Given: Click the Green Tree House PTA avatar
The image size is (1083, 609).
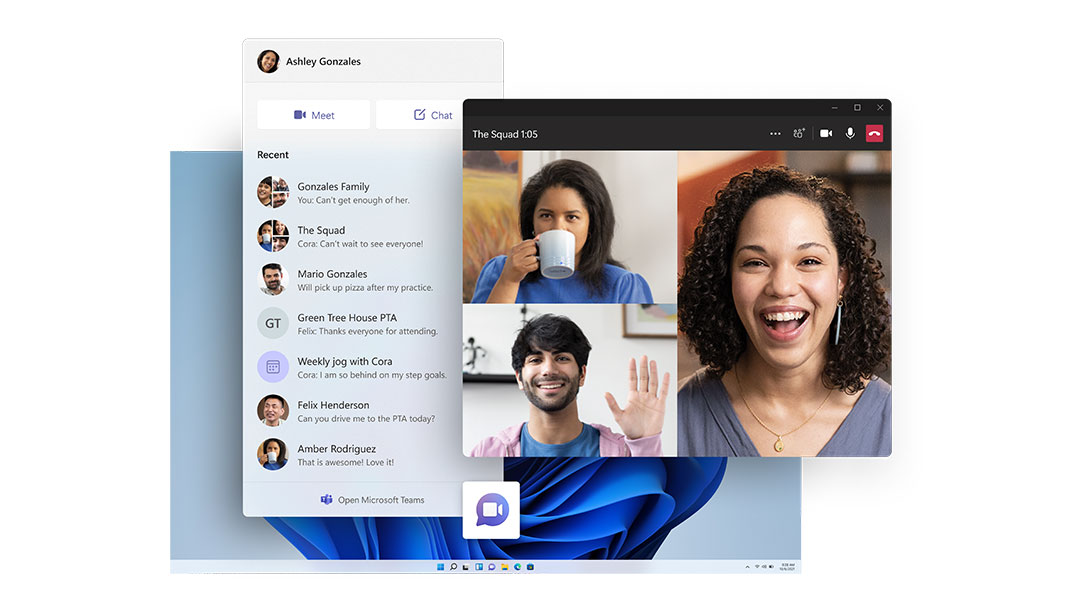Looking at the screenshot, I should (x=273, y=323).
